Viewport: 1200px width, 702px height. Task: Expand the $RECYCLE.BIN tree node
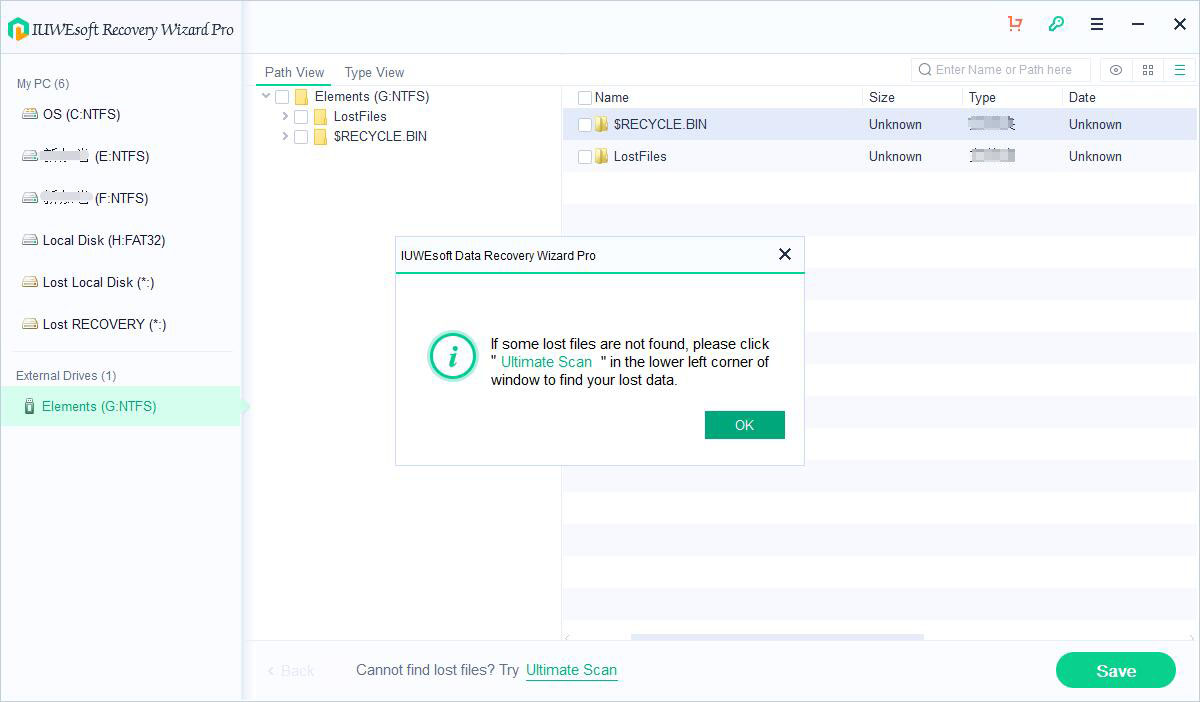tap(285, 137)
